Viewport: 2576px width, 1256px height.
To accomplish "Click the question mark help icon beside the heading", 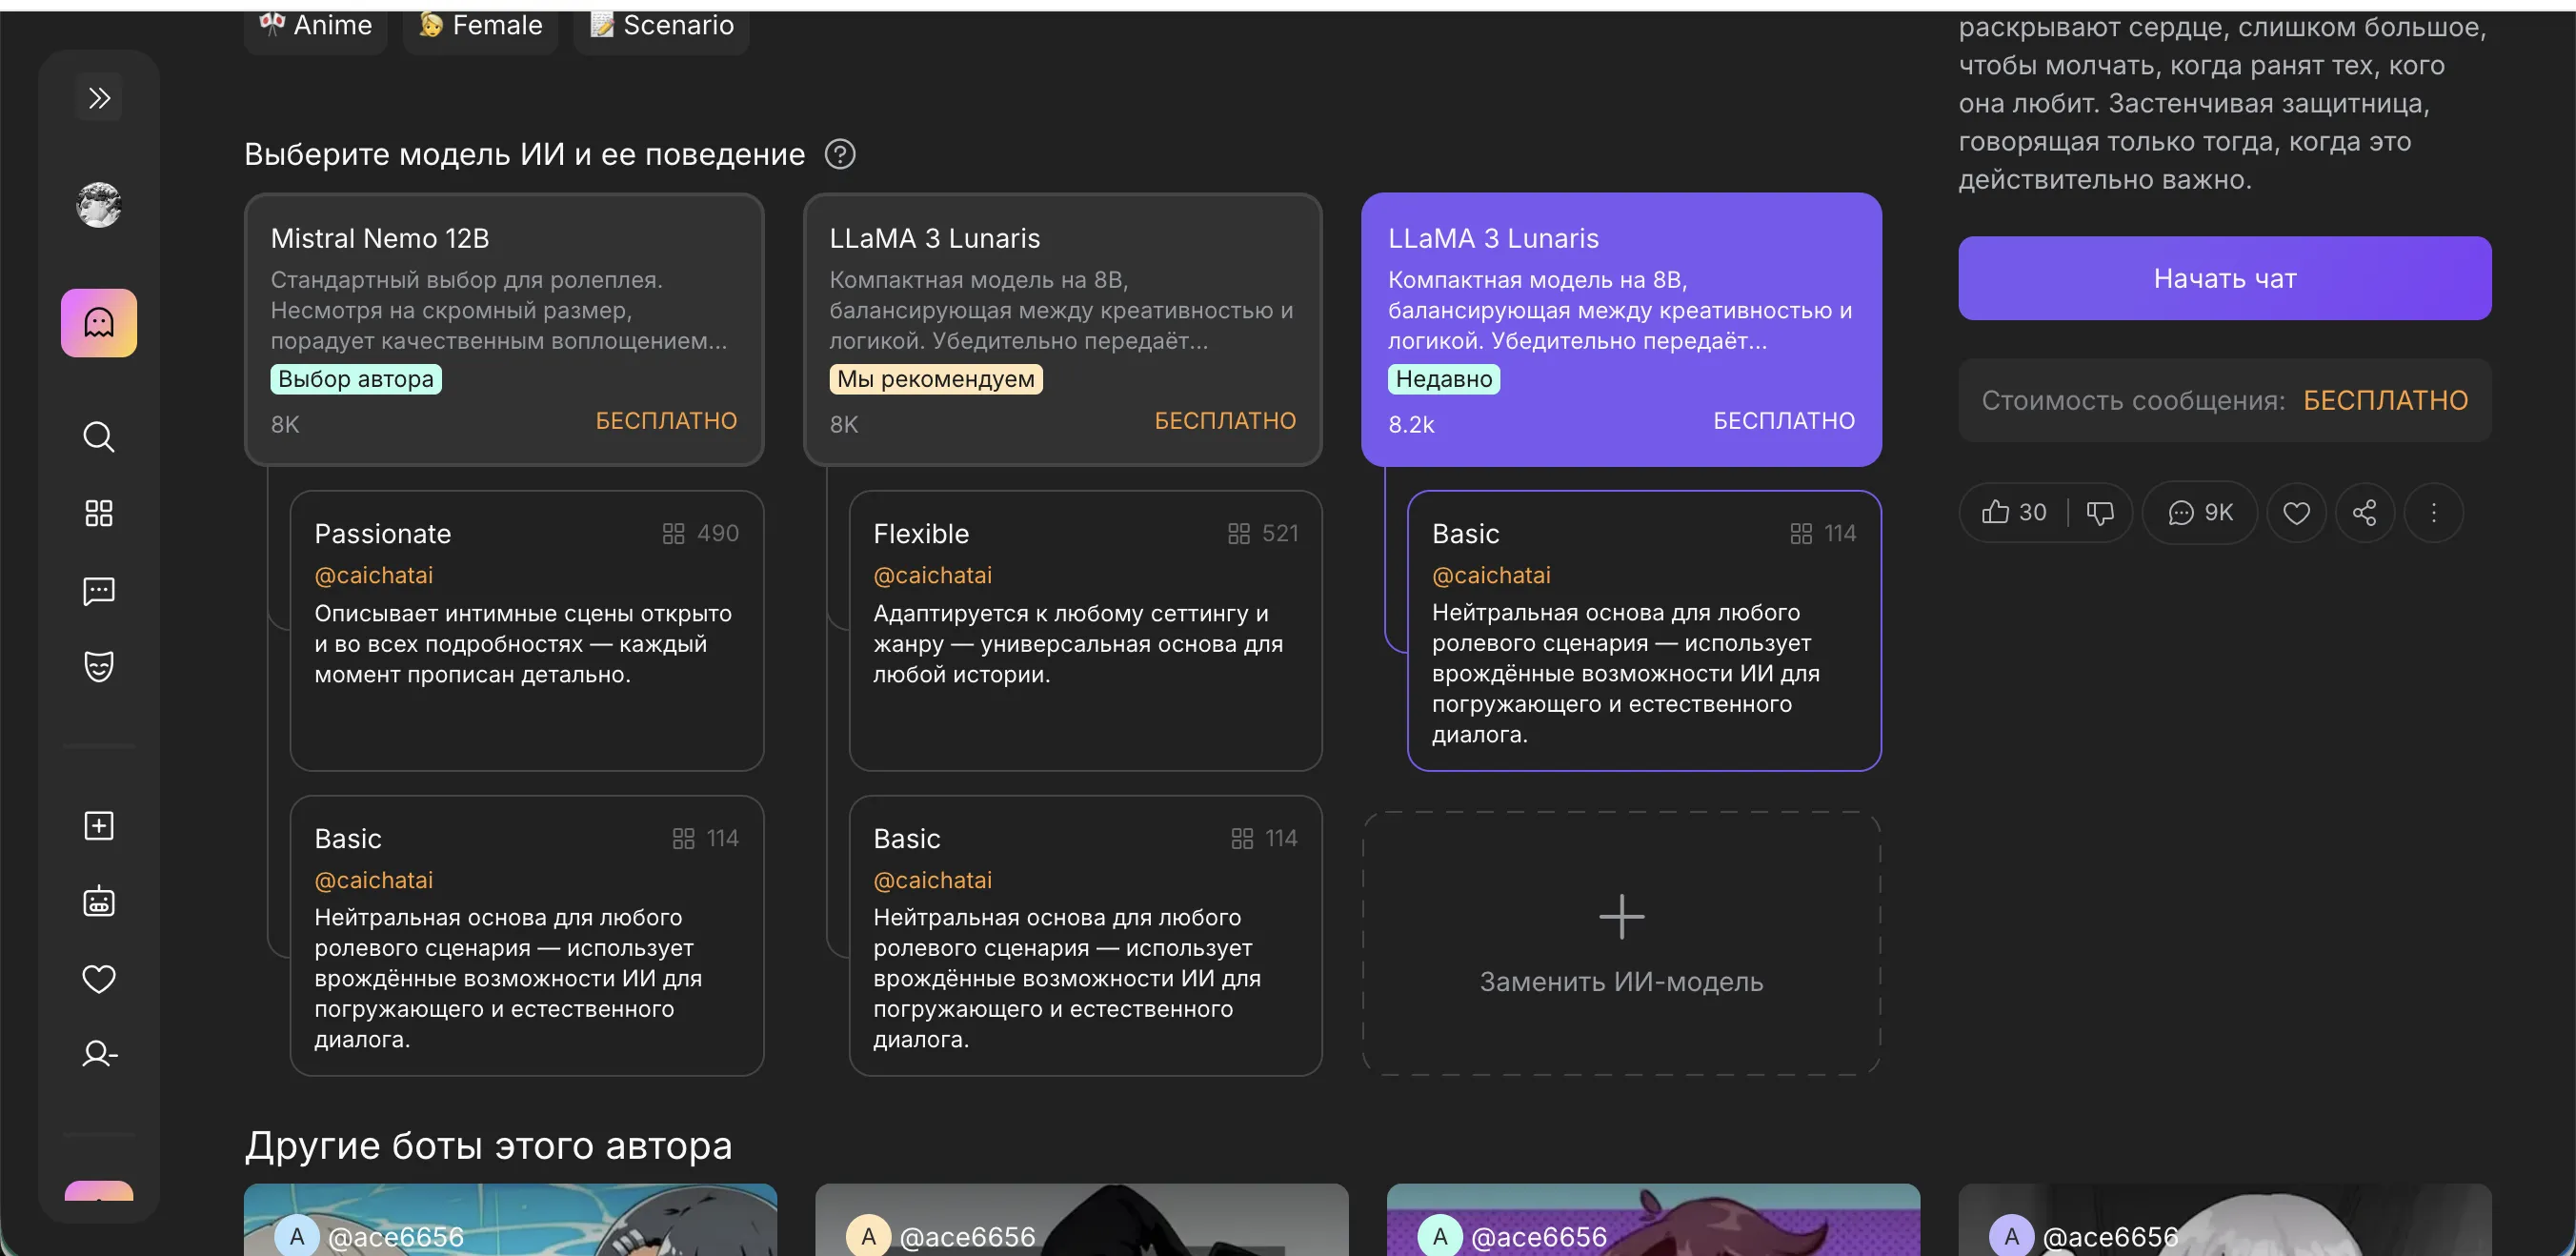I will click(840, 154).
